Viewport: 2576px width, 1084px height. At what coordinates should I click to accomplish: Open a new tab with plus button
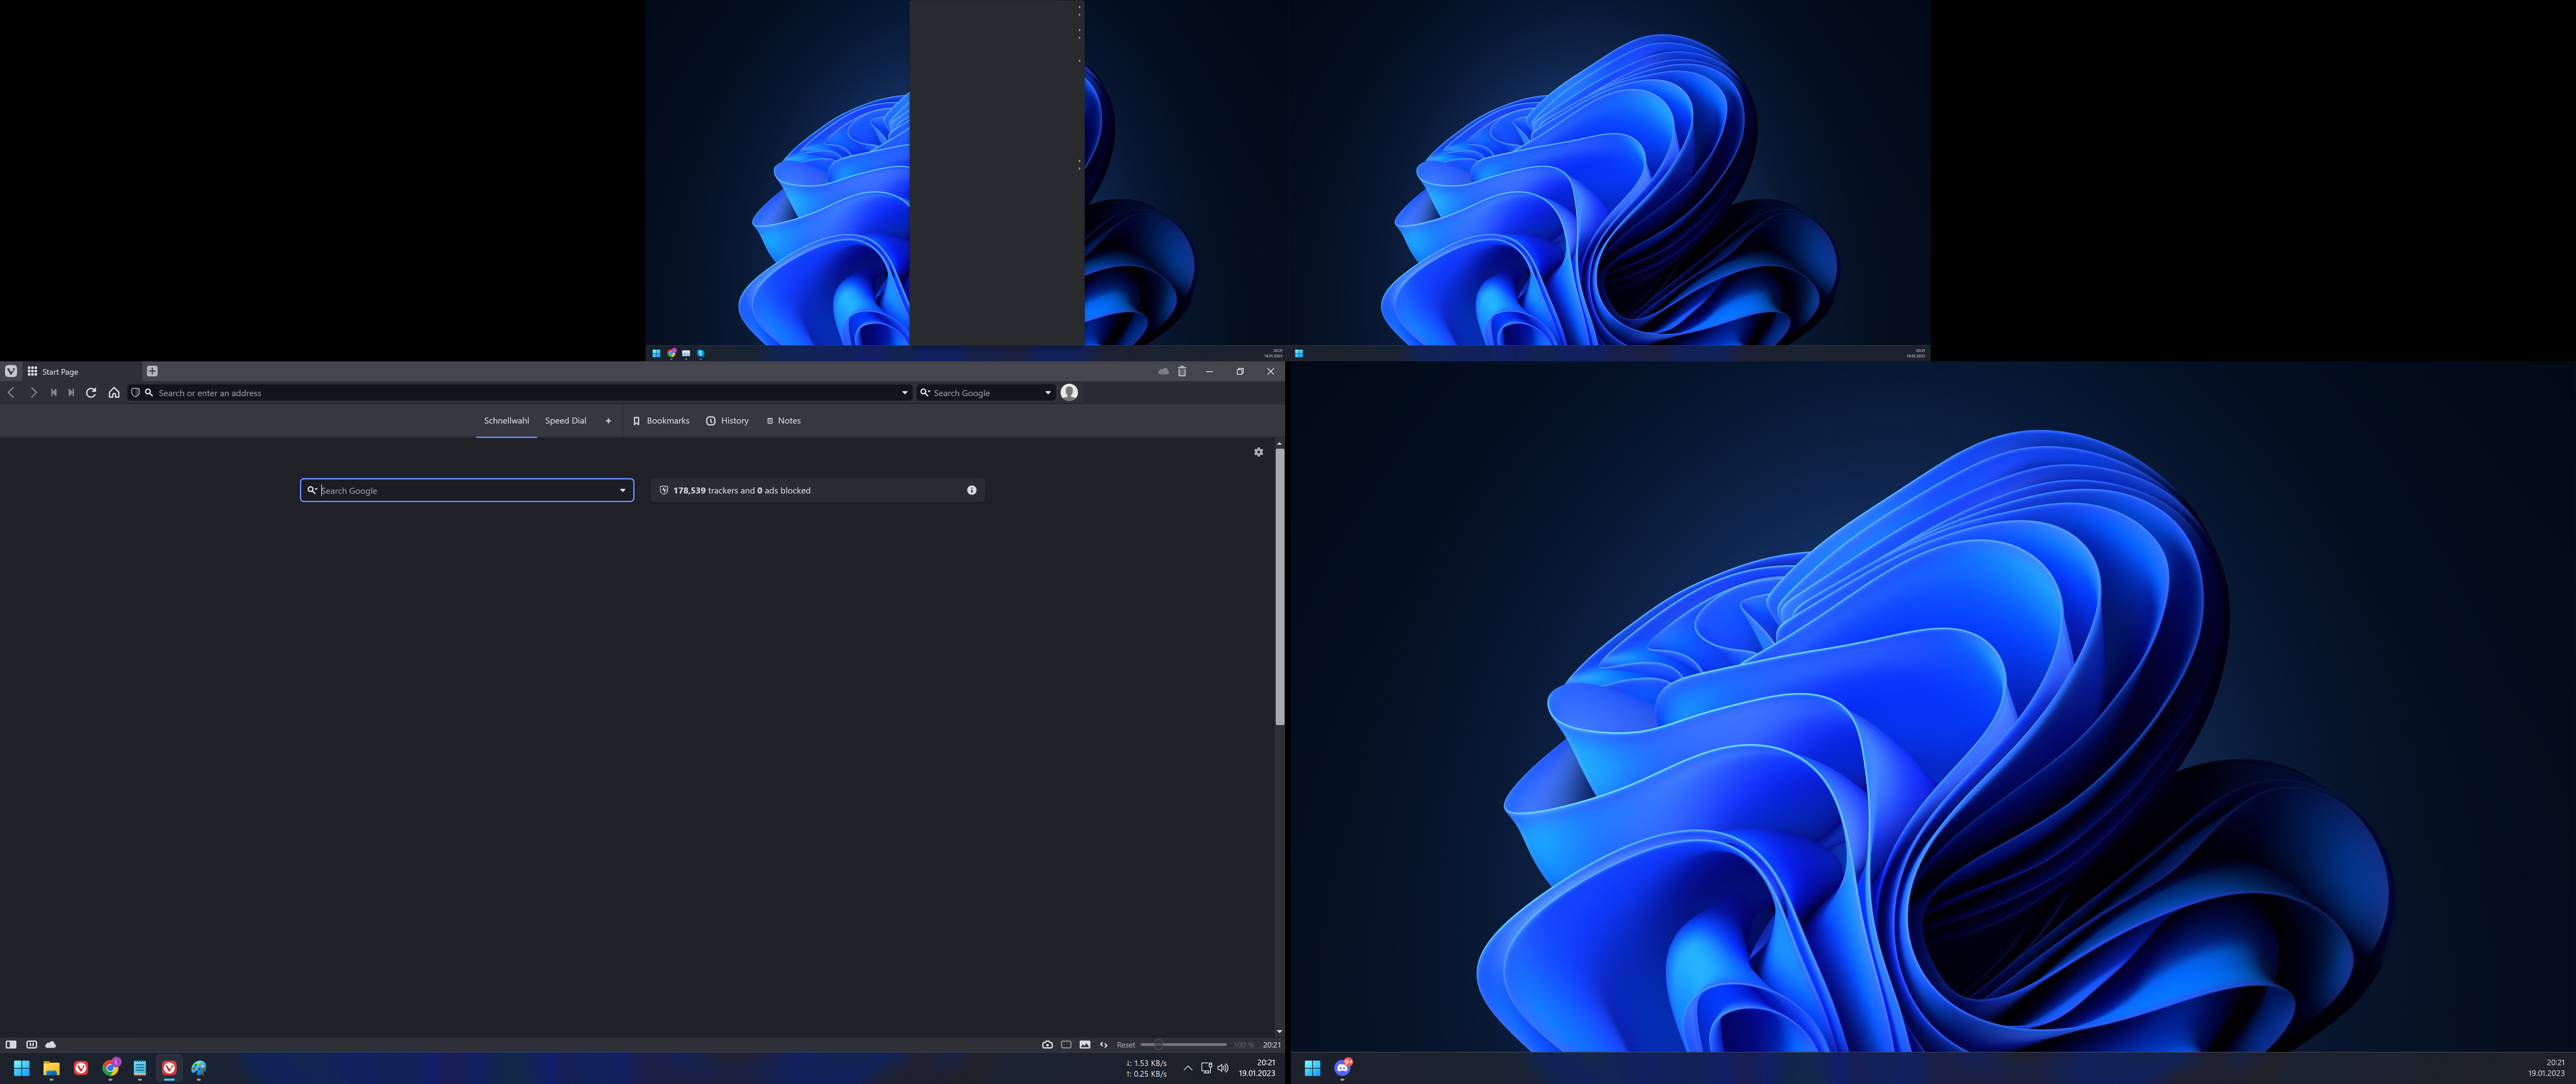152,371
